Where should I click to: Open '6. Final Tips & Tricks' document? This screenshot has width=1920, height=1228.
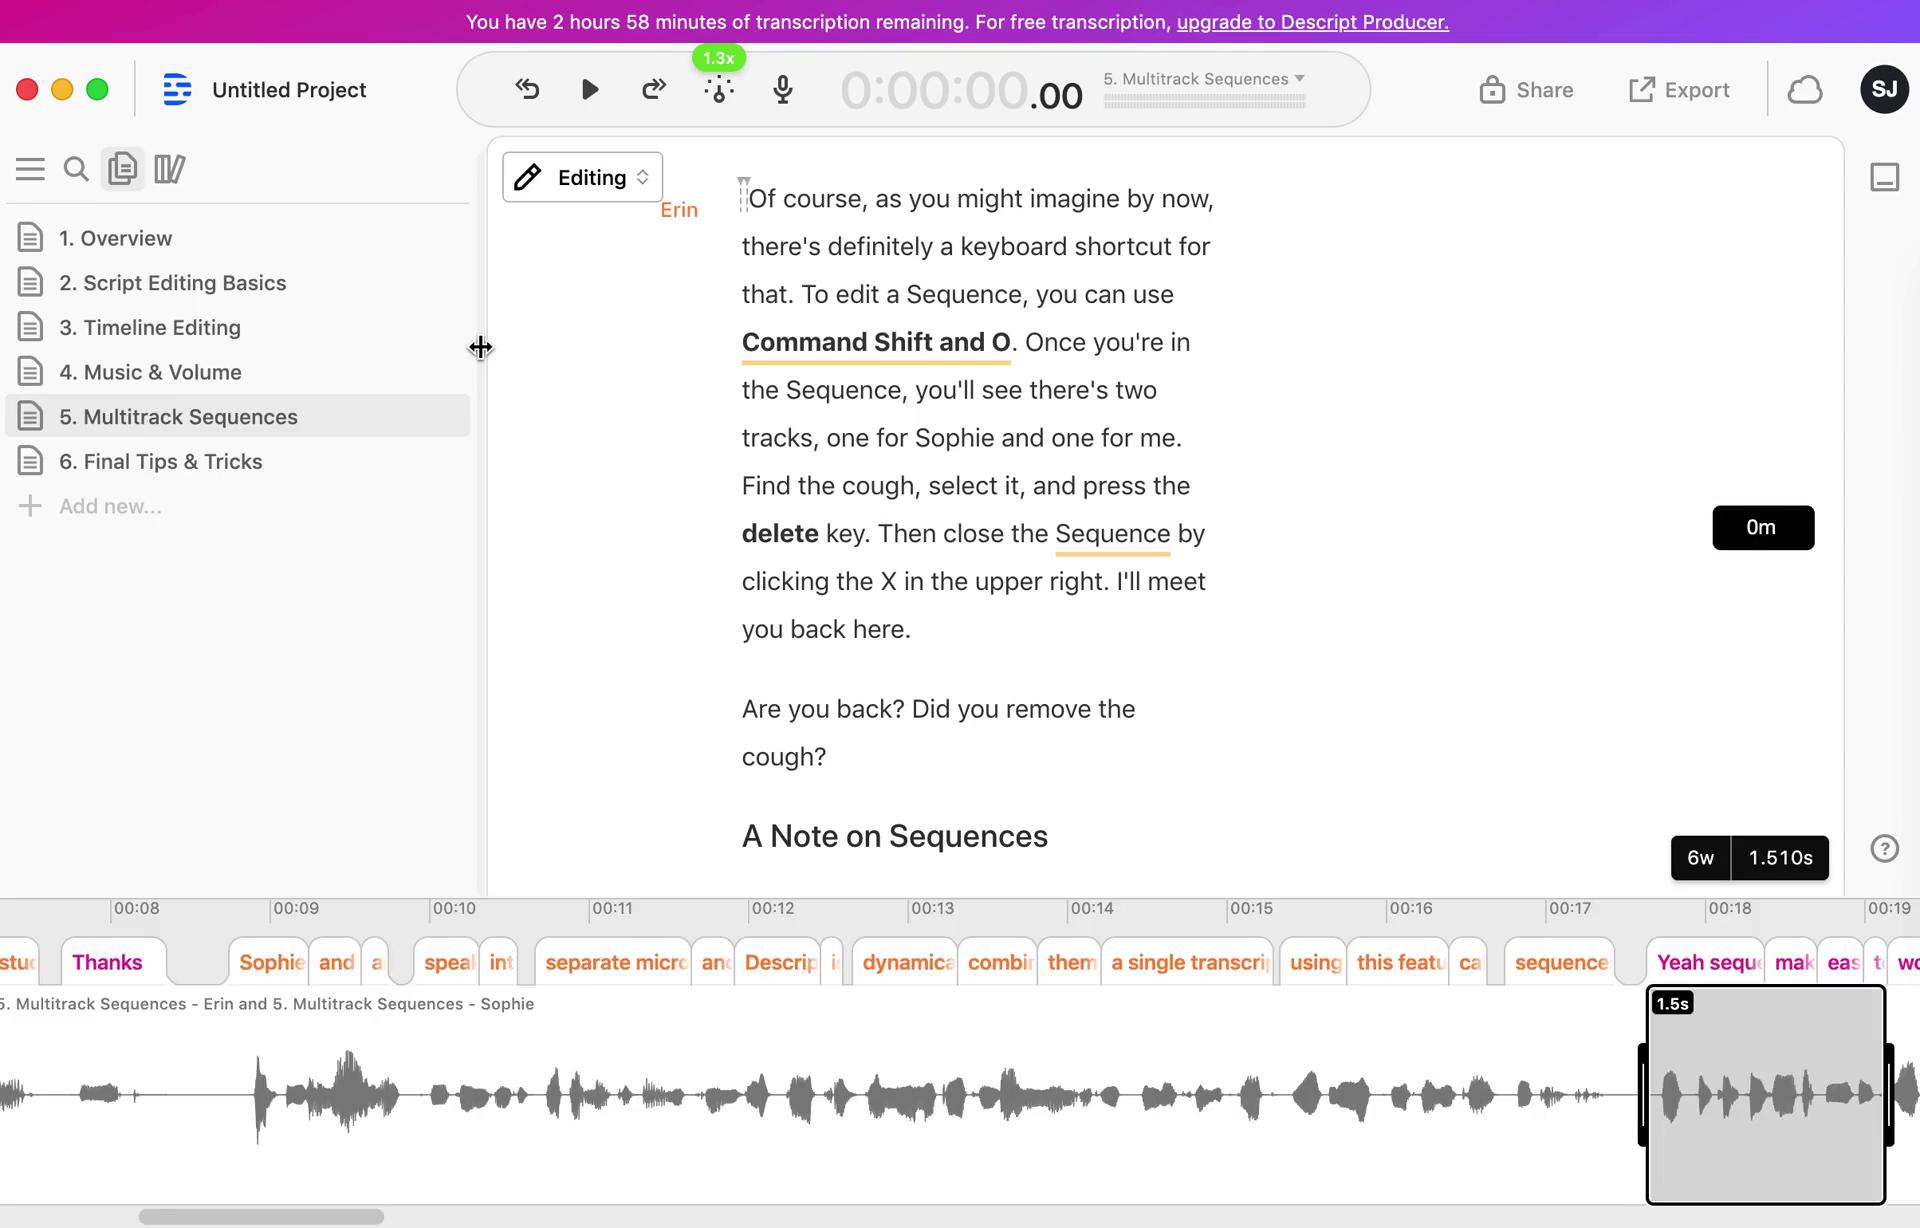[x=160, y=460]
